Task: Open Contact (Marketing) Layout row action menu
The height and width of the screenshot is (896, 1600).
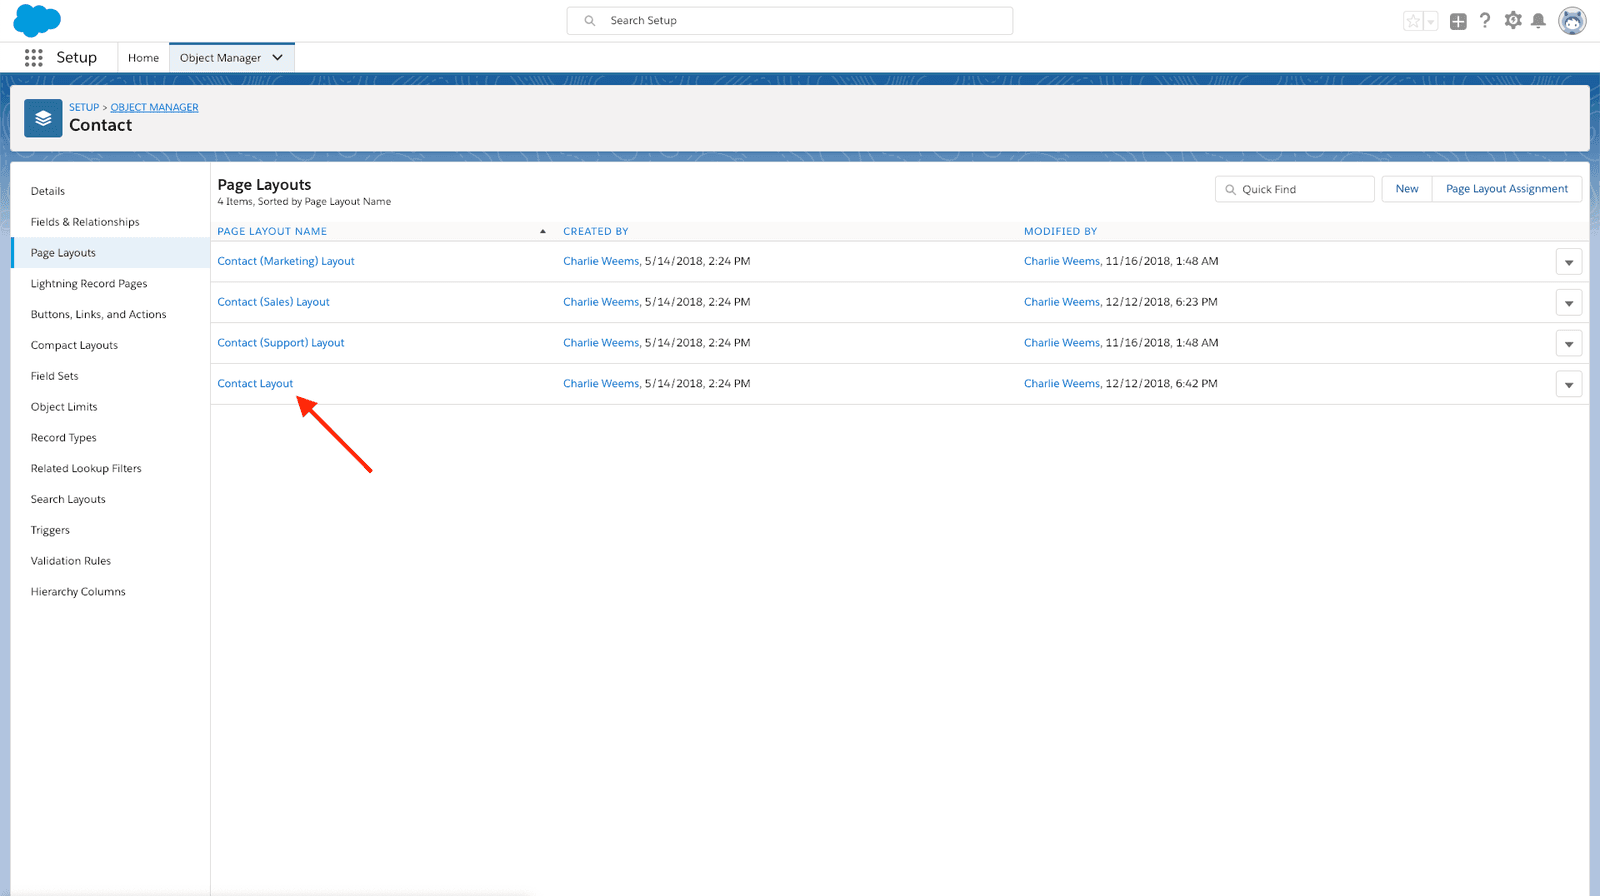Action: coord(1568,262)
